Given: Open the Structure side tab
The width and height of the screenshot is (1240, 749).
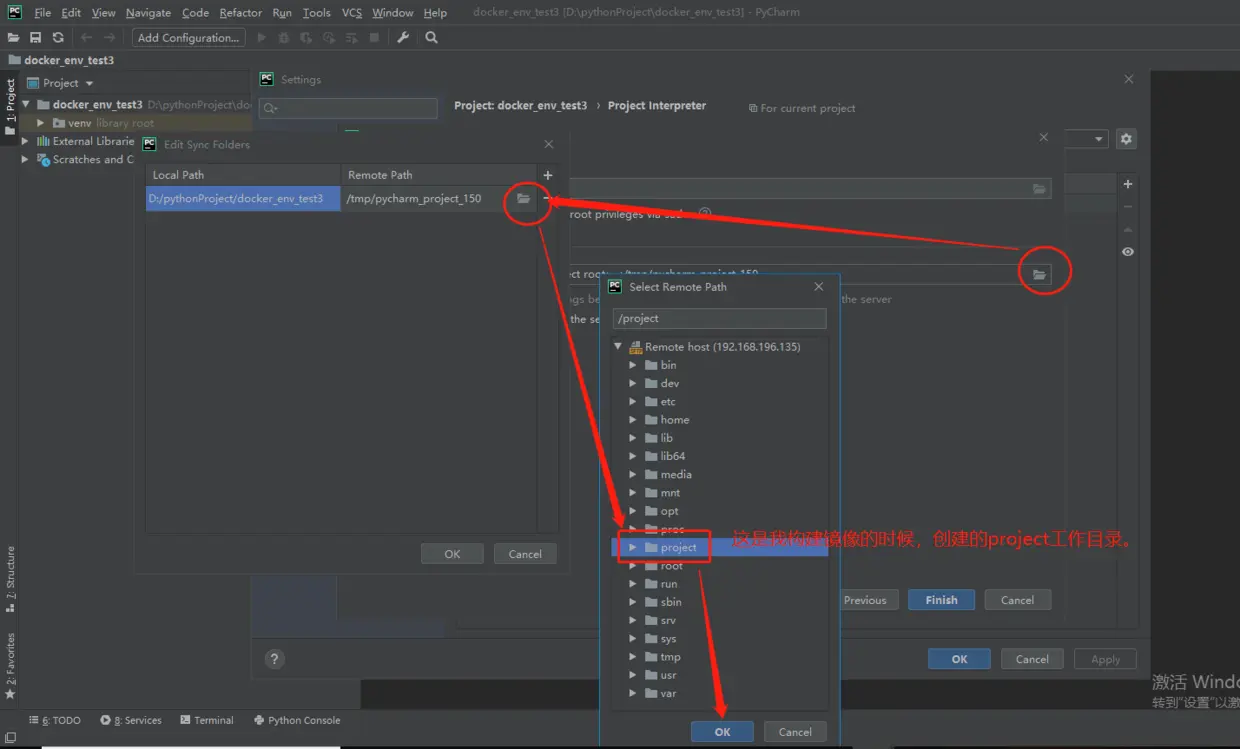Looking at the screenshot, I should (10, 581).
